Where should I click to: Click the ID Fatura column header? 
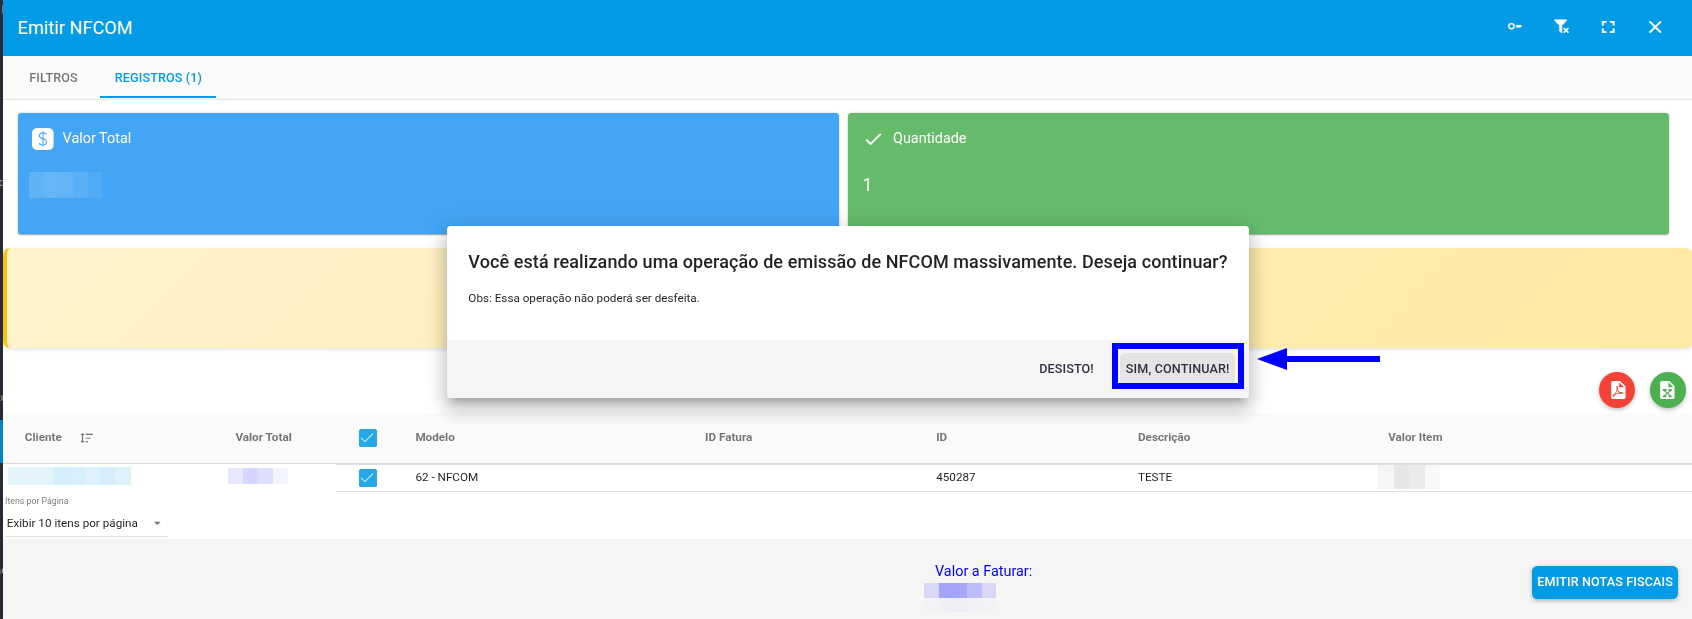point(728,437)
